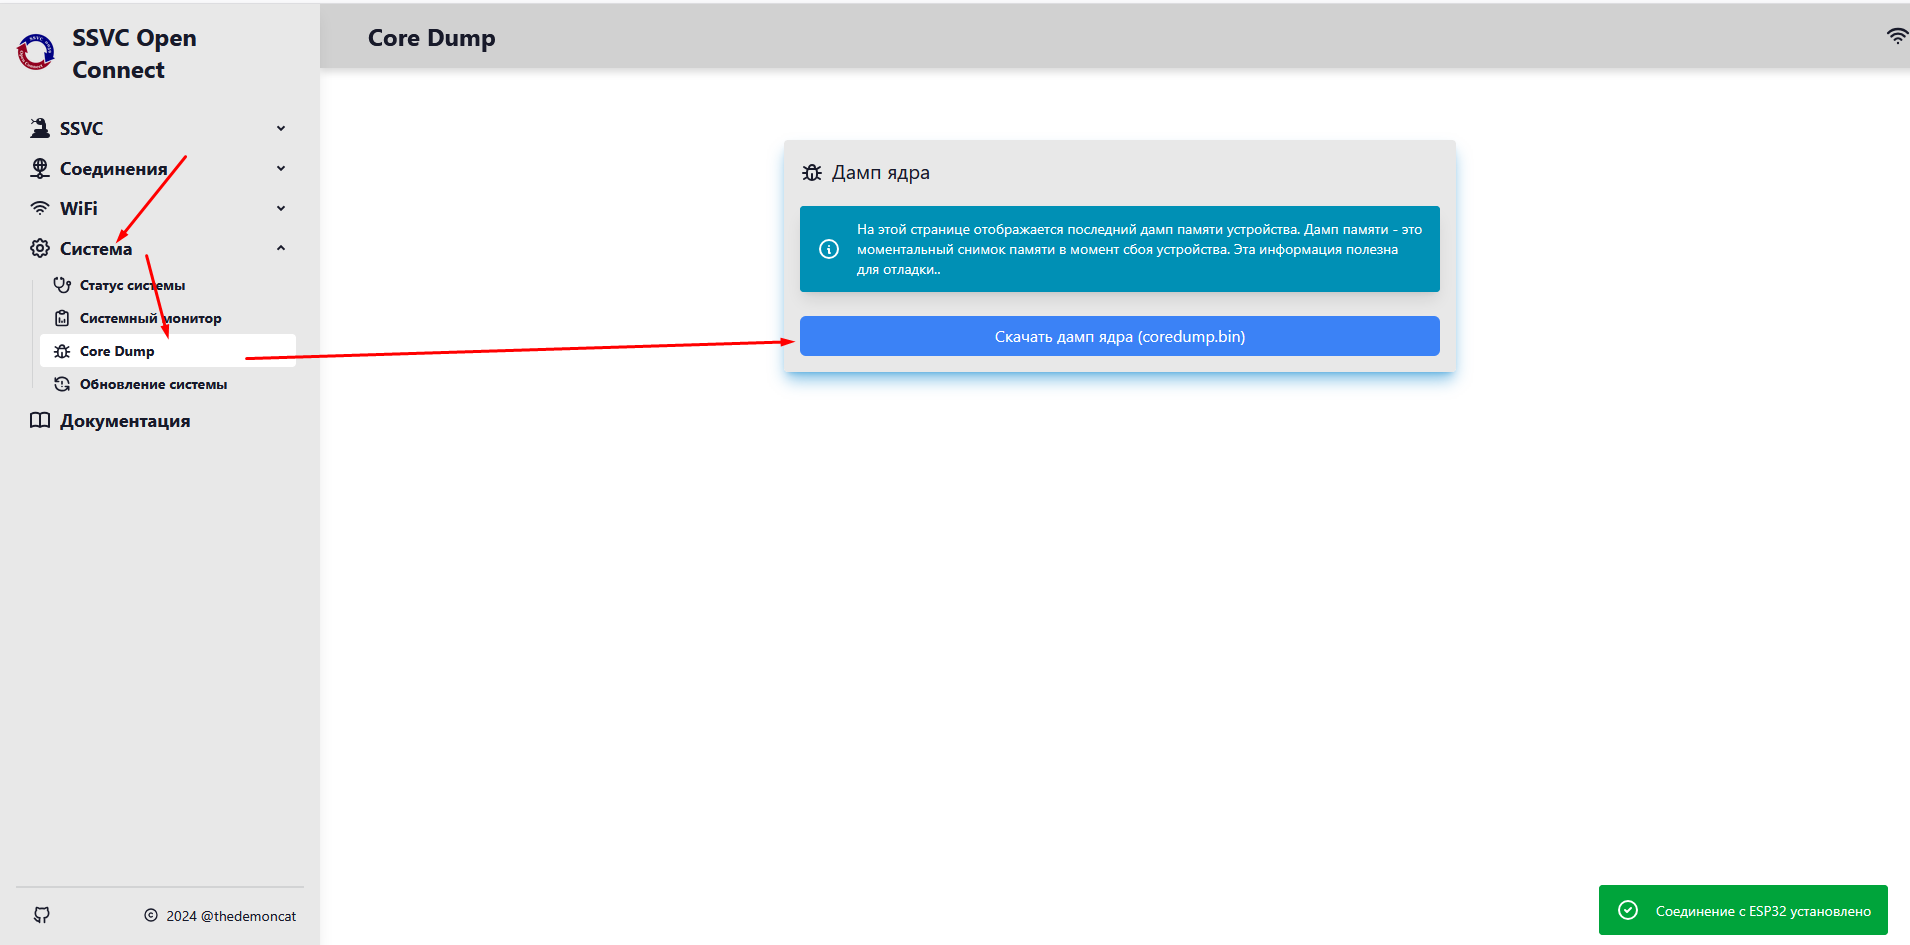Click the bug icon next to Core Dump
The height and width of the screenshot is (945, 1910).
[x=62, y=351]
